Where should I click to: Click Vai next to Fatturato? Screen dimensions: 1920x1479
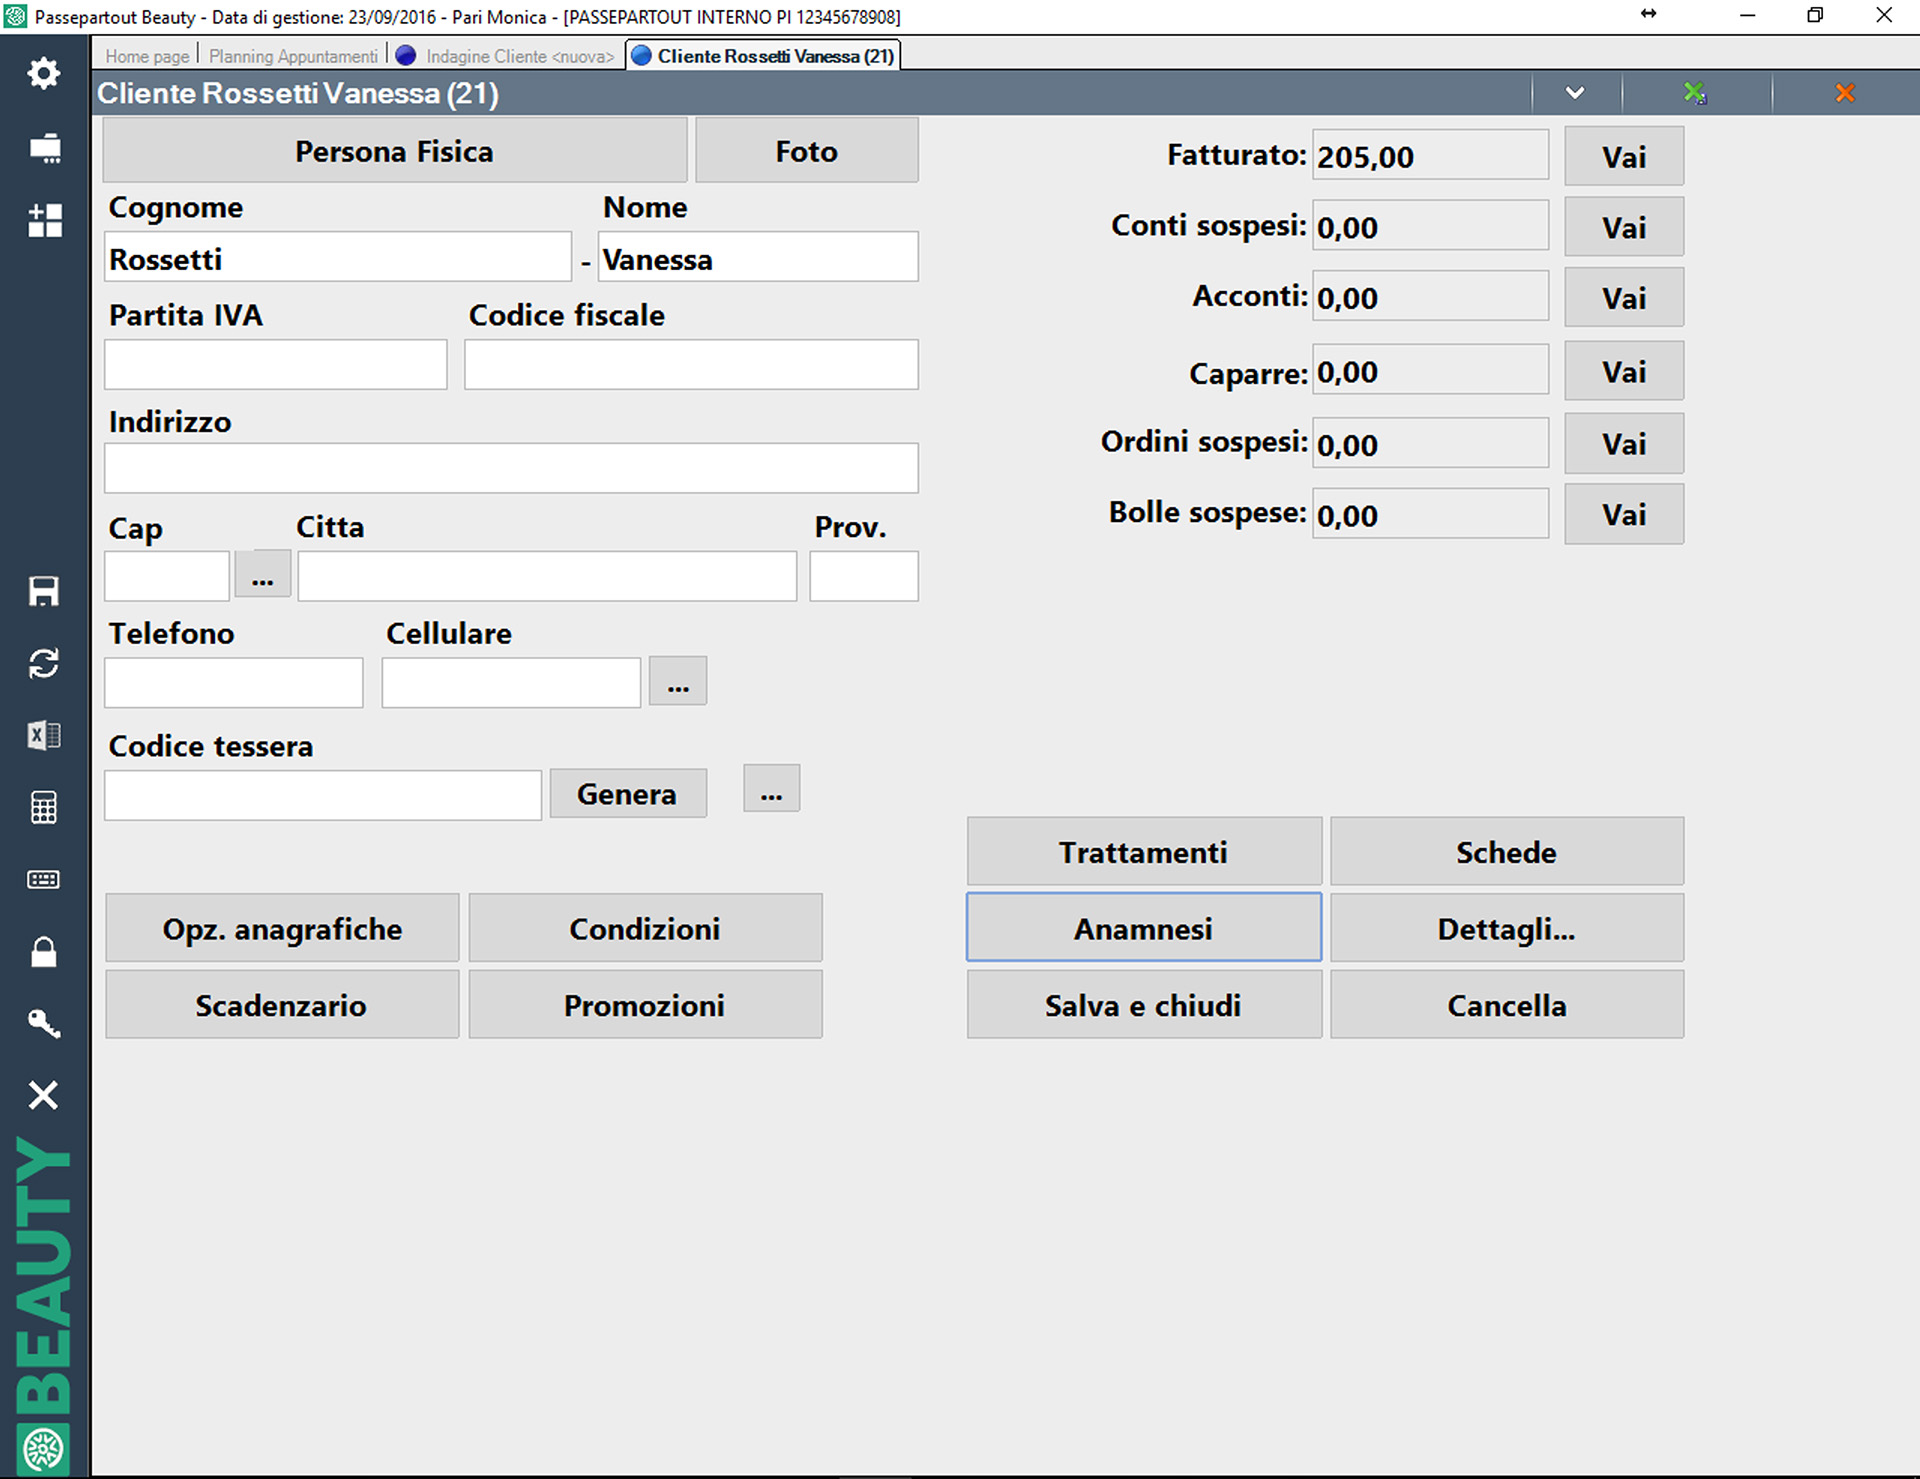point(1624,156)
